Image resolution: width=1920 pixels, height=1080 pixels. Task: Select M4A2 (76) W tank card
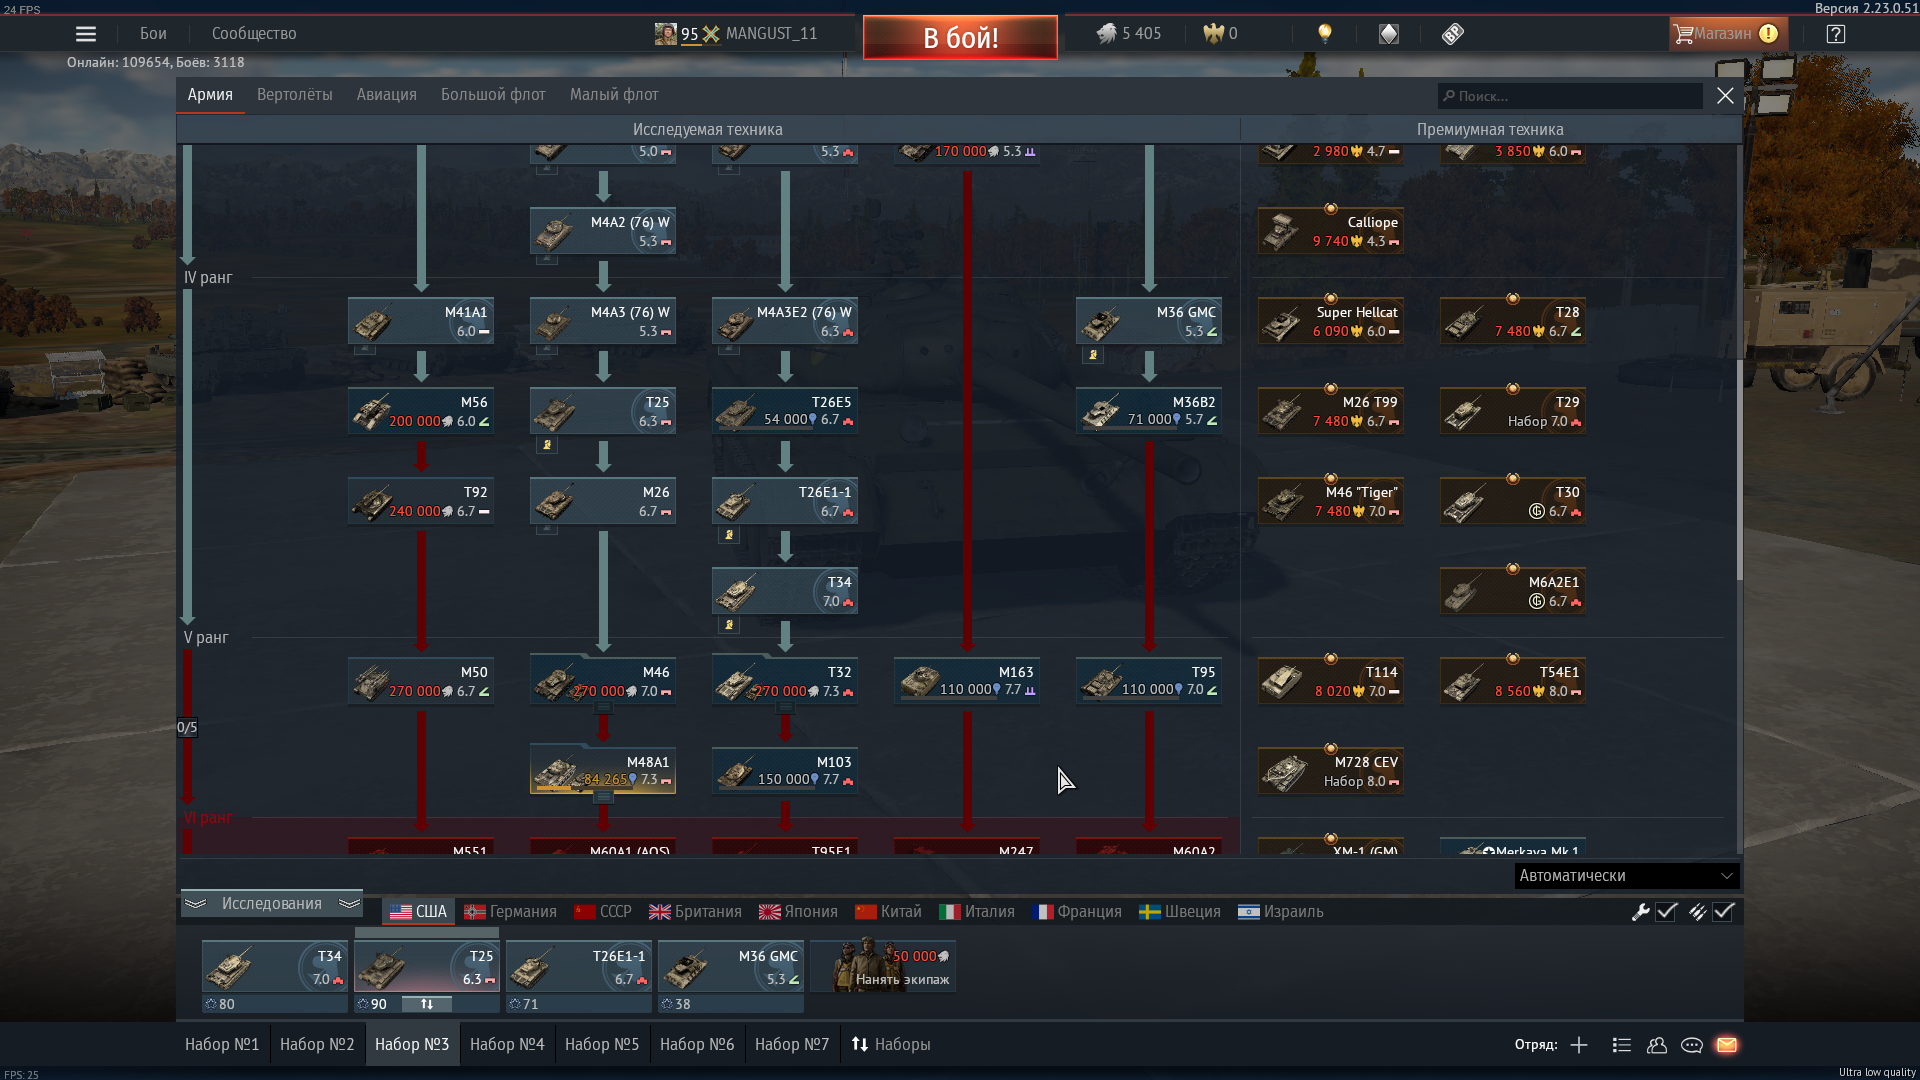[603, 231]
